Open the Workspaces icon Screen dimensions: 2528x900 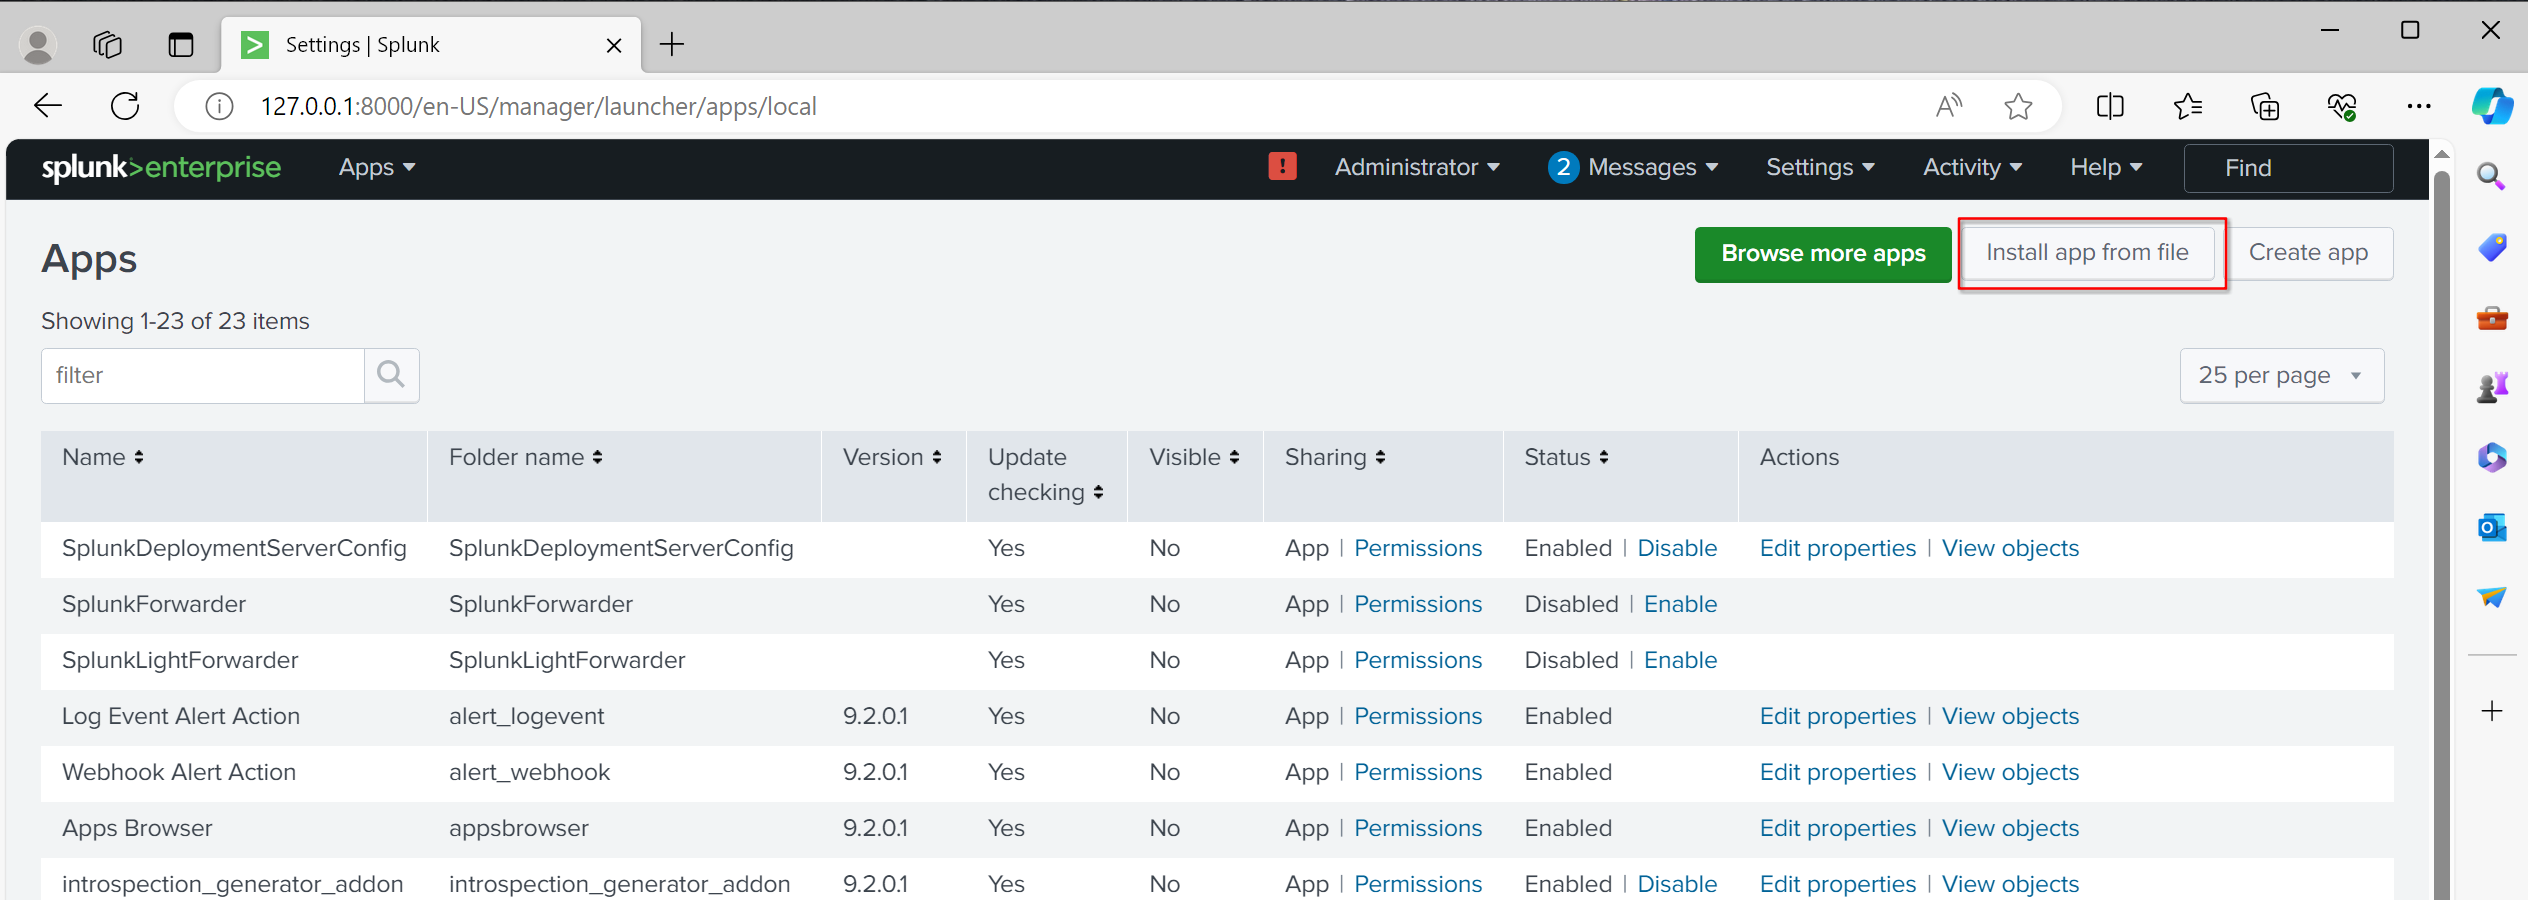[x=107, y=45]
